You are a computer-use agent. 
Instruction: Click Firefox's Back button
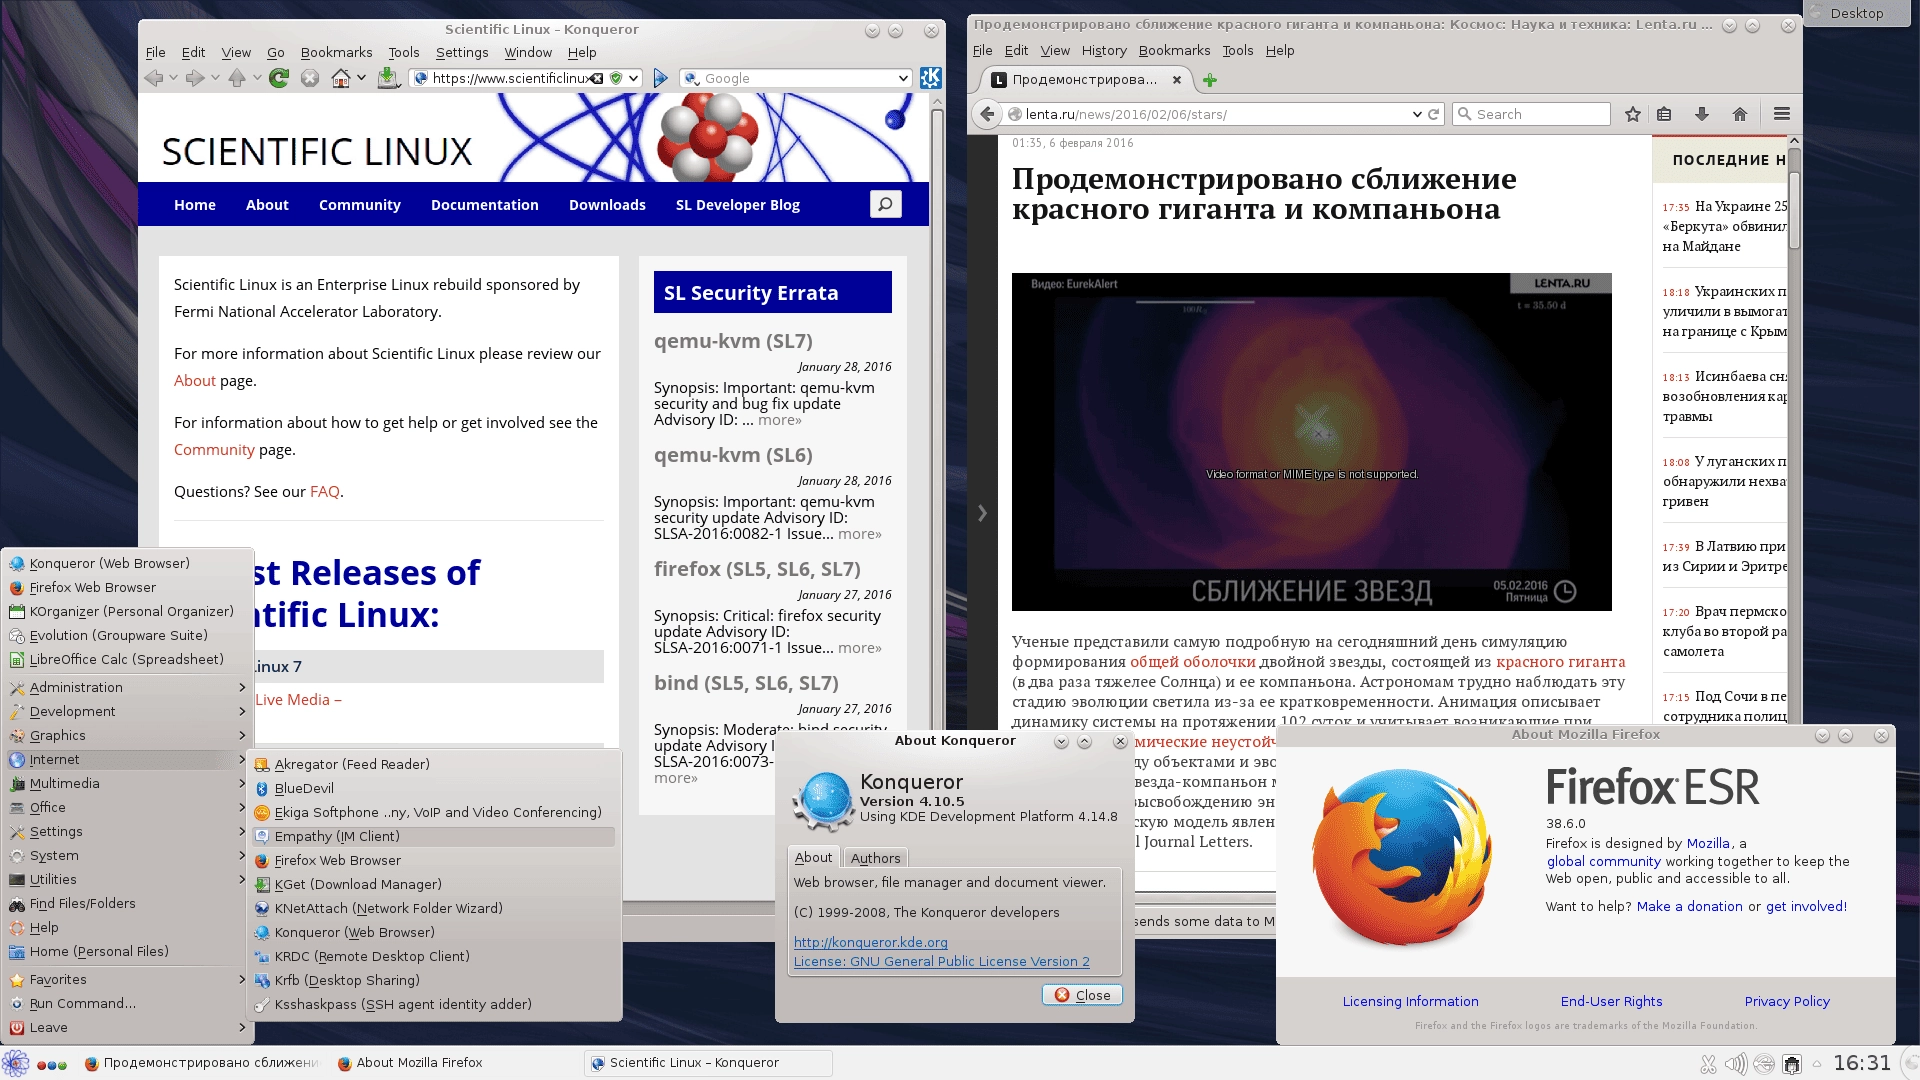click(x=987, y=114)
